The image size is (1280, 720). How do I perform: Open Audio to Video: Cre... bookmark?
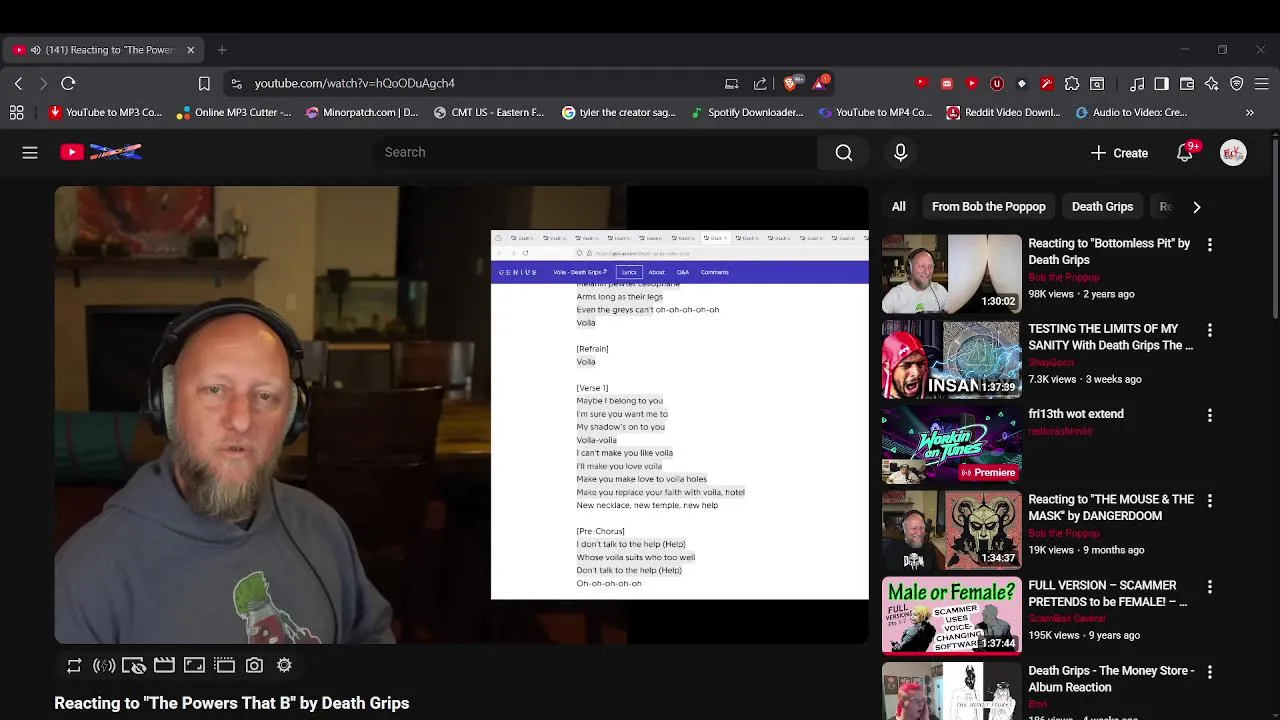point(1131,113)
